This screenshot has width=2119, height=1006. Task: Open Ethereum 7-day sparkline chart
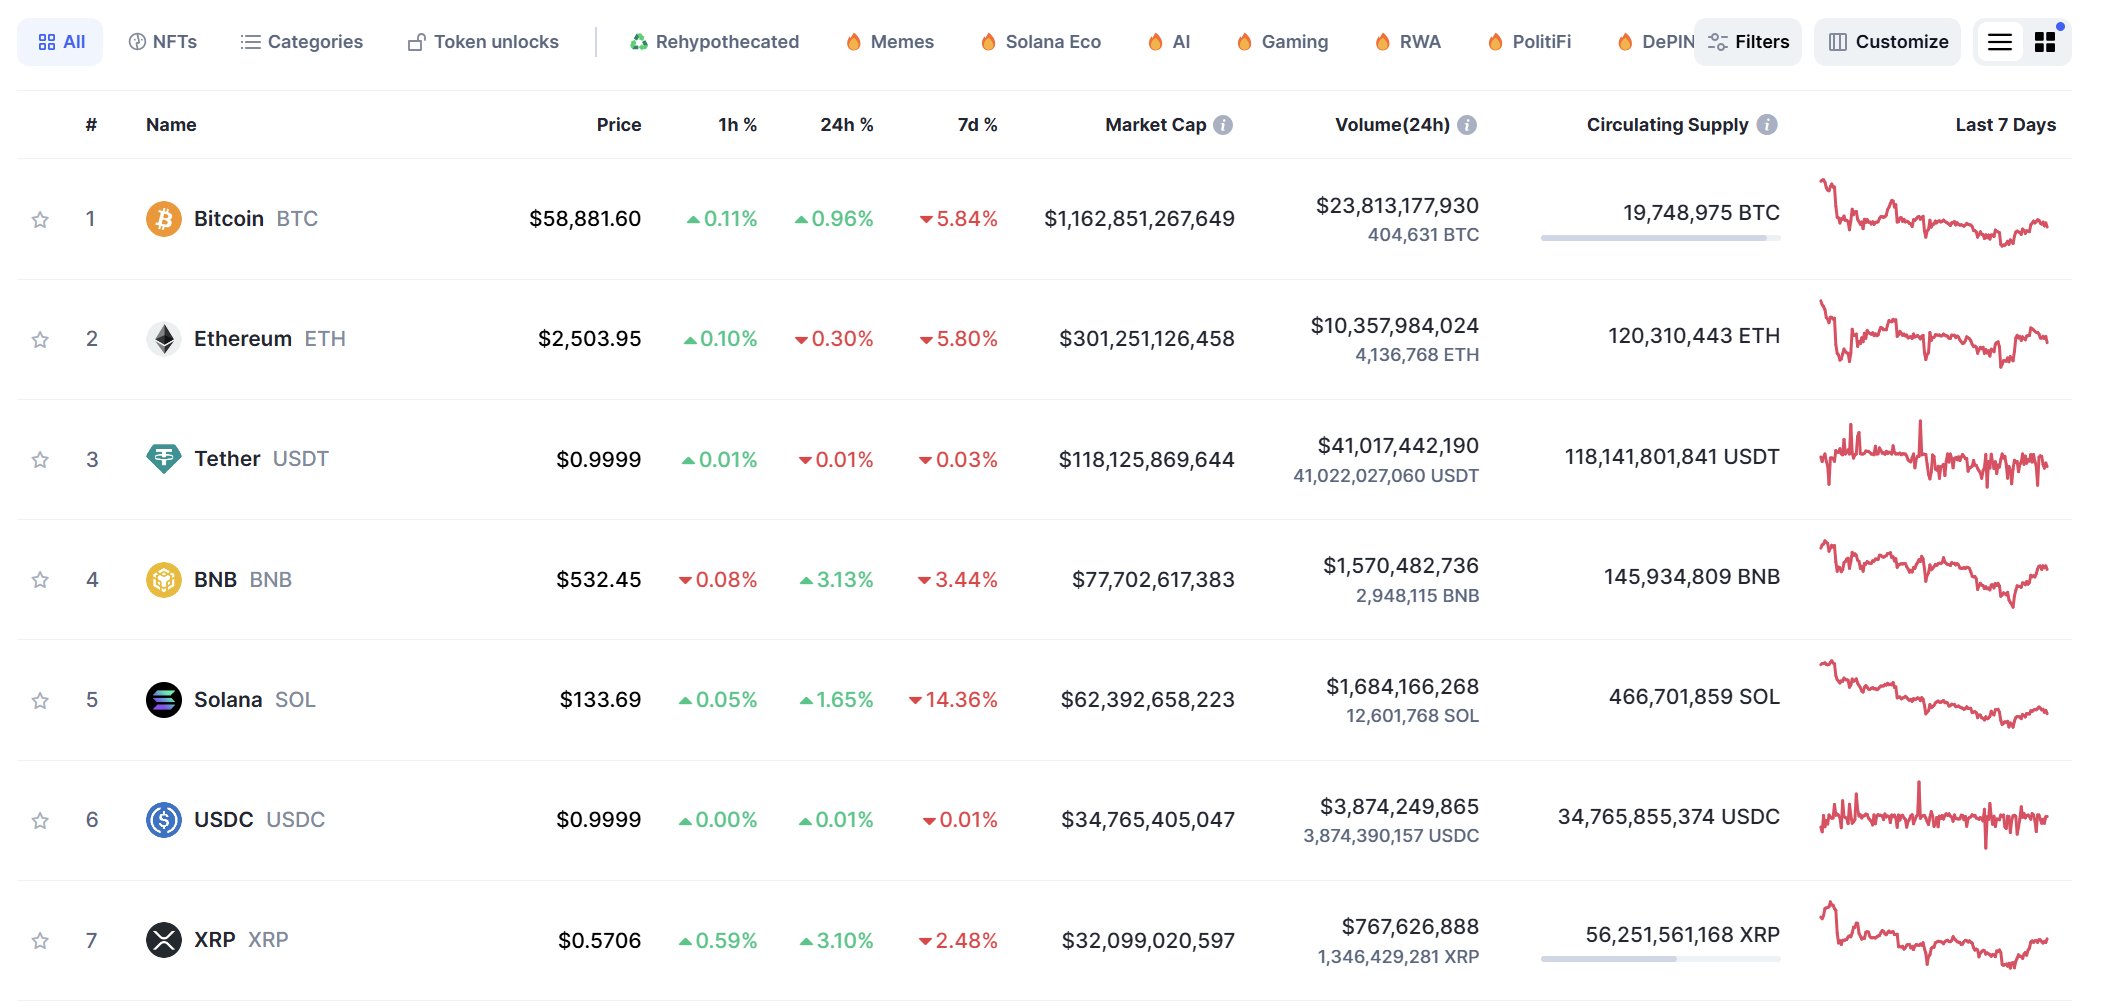(1934, 333)
